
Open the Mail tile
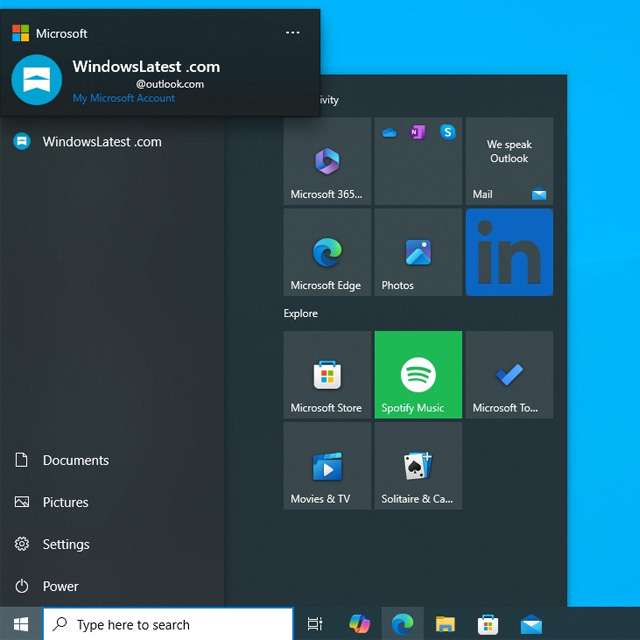coord(509,161)
